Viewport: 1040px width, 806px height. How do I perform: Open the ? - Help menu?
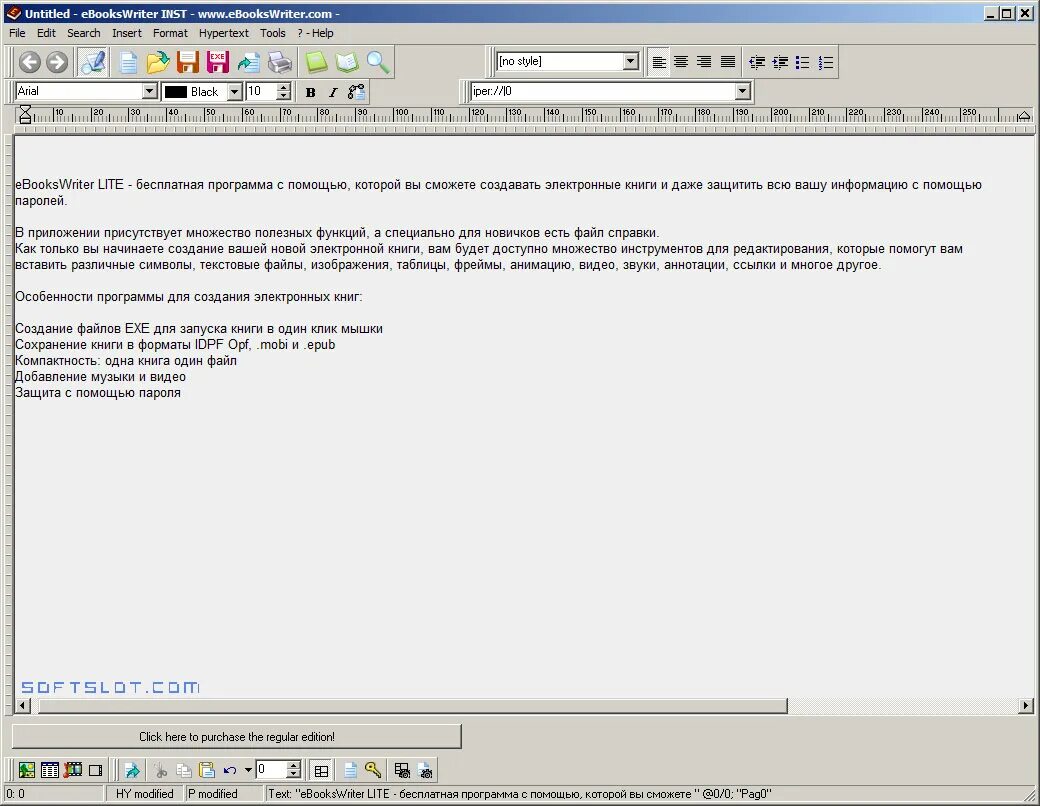(x=315, y=33)
